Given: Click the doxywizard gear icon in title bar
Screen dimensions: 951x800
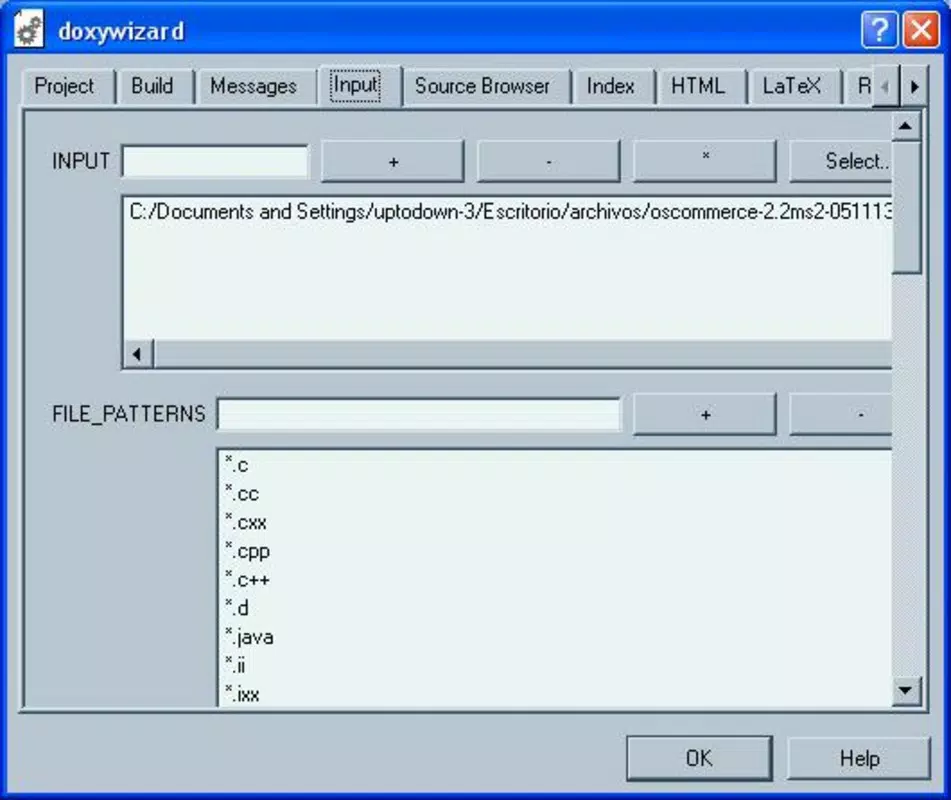Looking at the screenshot, I should tap(28, 29).
